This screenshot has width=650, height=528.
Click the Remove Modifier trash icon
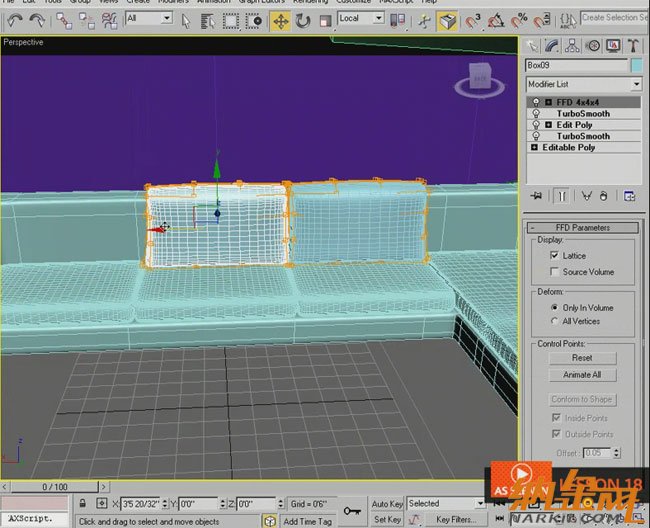pyautogui.click(x=604, y=196)
